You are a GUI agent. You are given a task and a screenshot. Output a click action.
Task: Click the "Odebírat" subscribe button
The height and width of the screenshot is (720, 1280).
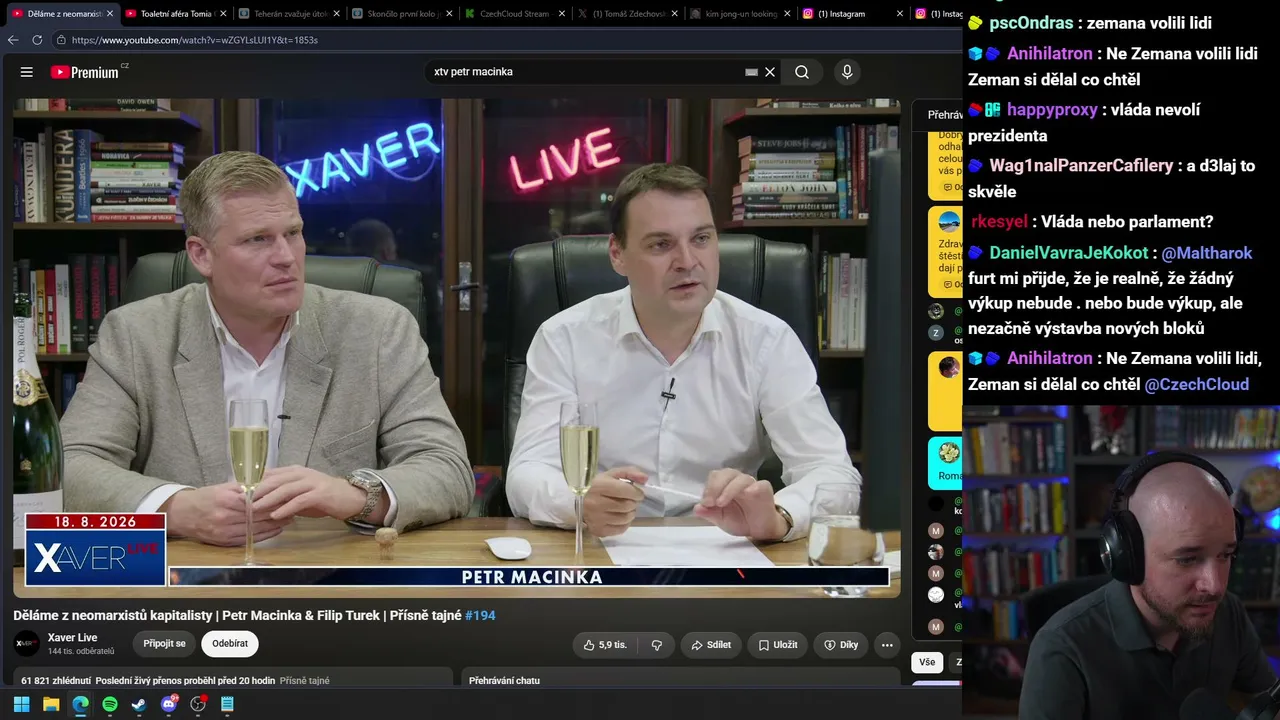(230, 644)
